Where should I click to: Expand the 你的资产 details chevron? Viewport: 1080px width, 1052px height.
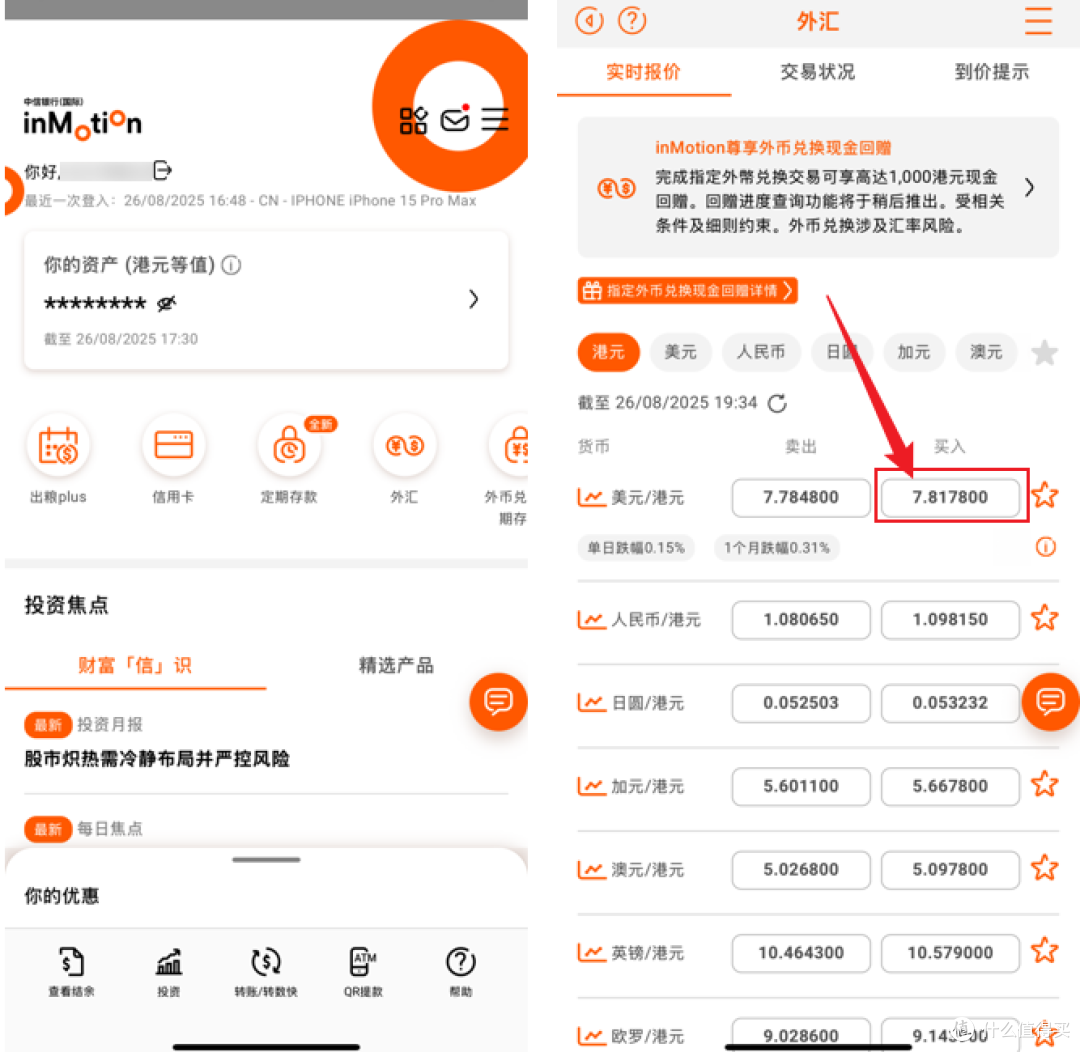click(x=473, y=298)
